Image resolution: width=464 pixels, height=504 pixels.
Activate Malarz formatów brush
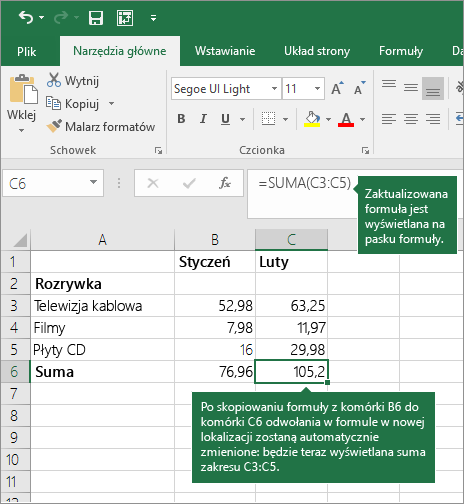(x=101, y=127)
